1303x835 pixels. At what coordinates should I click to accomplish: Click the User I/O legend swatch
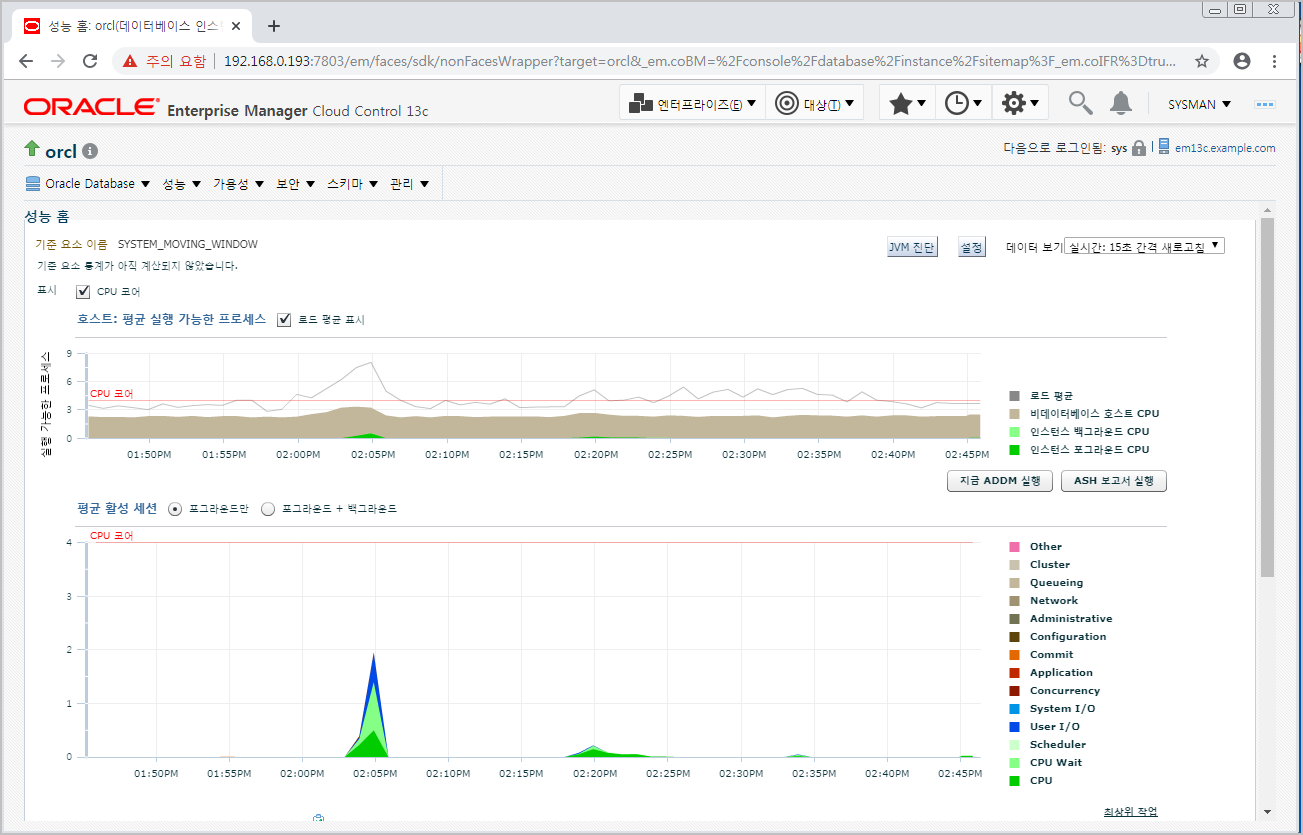(1015, 727)
